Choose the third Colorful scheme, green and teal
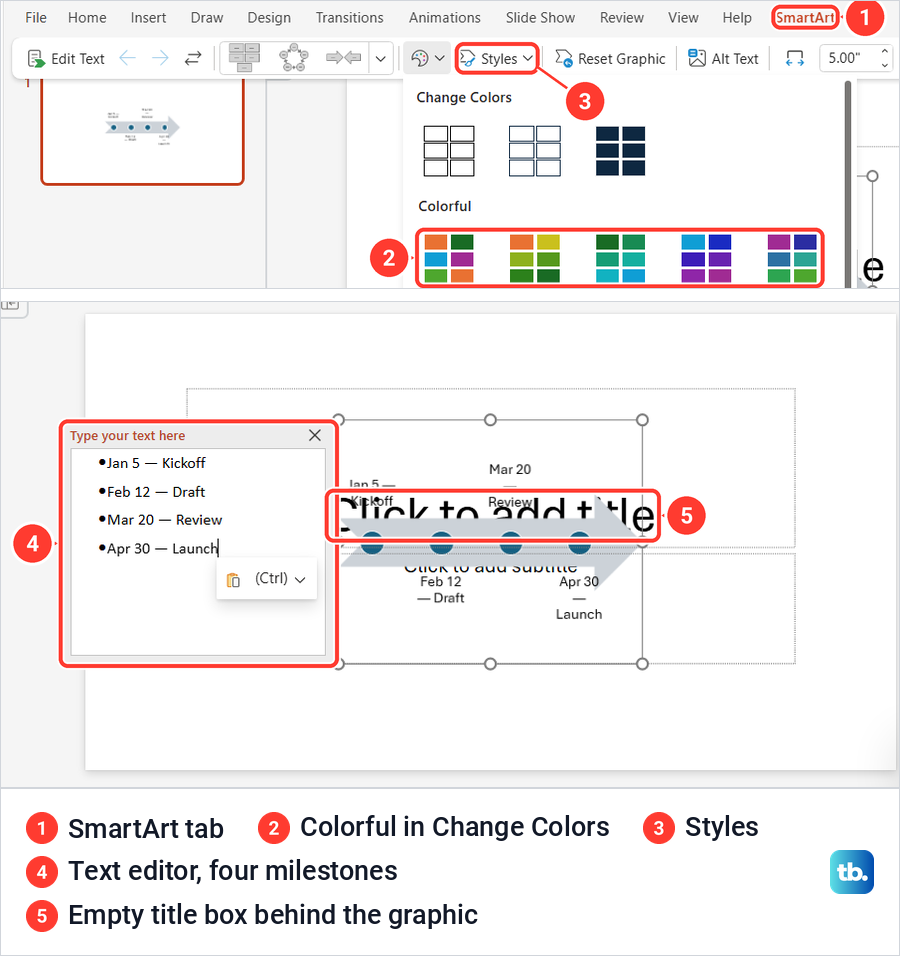900x956 pixels. point(620,258)
